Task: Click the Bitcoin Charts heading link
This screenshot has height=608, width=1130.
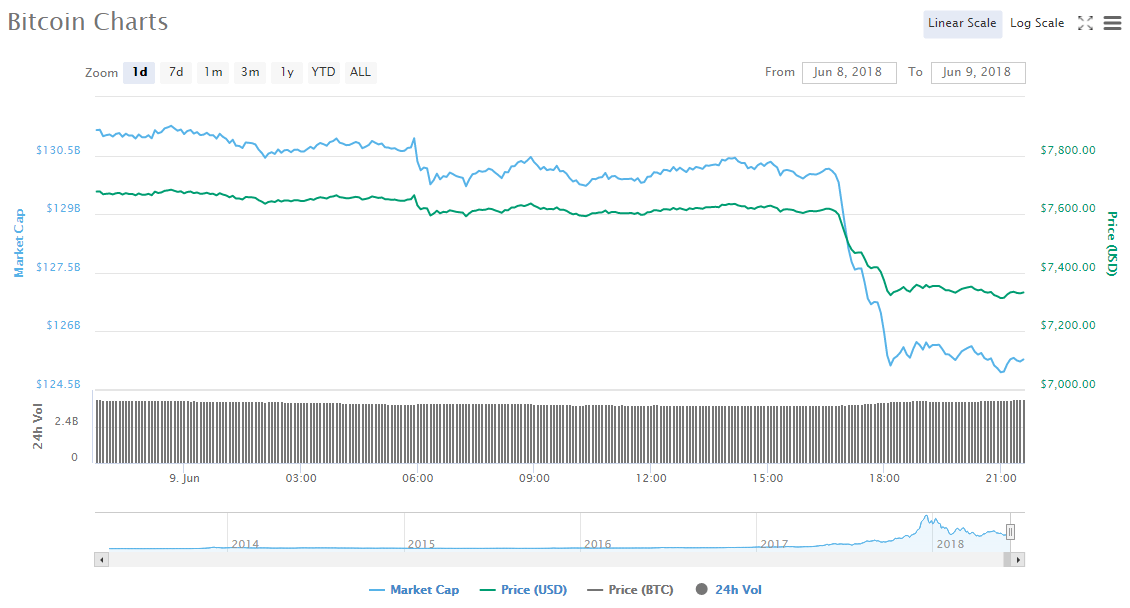Action: (x=87, y=21)
